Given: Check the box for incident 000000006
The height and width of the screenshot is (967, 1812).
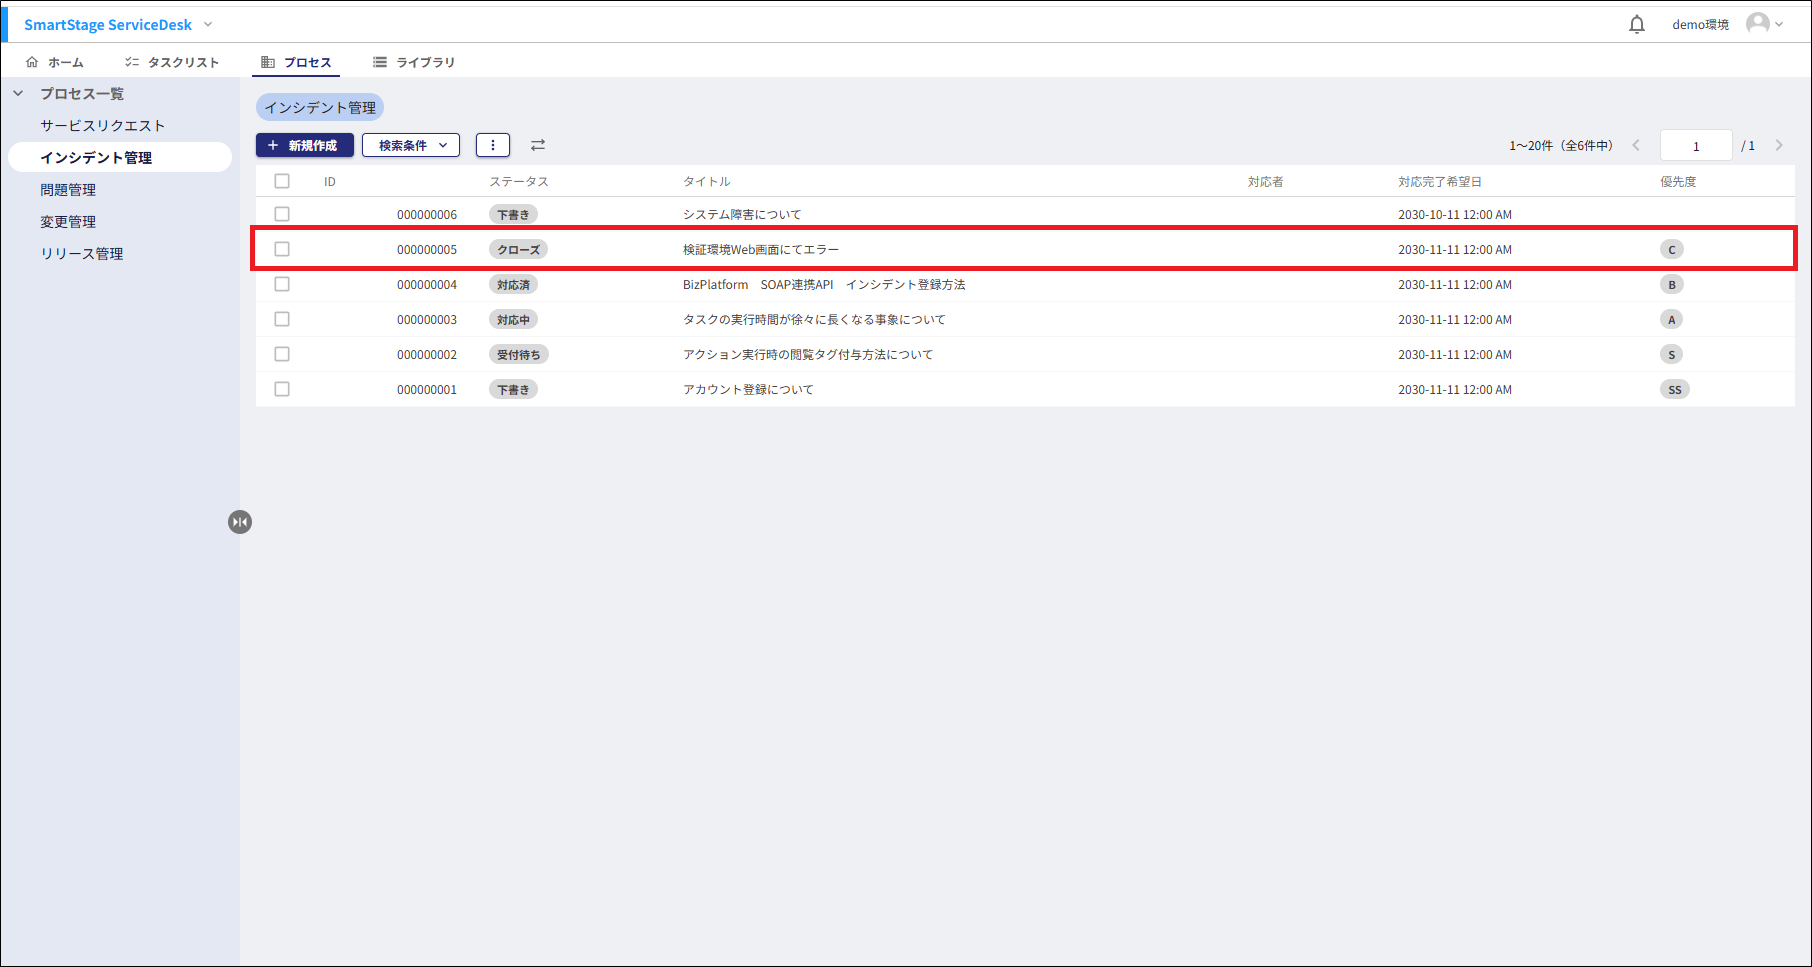Looking at the screenshot, I should coord(282,214).
